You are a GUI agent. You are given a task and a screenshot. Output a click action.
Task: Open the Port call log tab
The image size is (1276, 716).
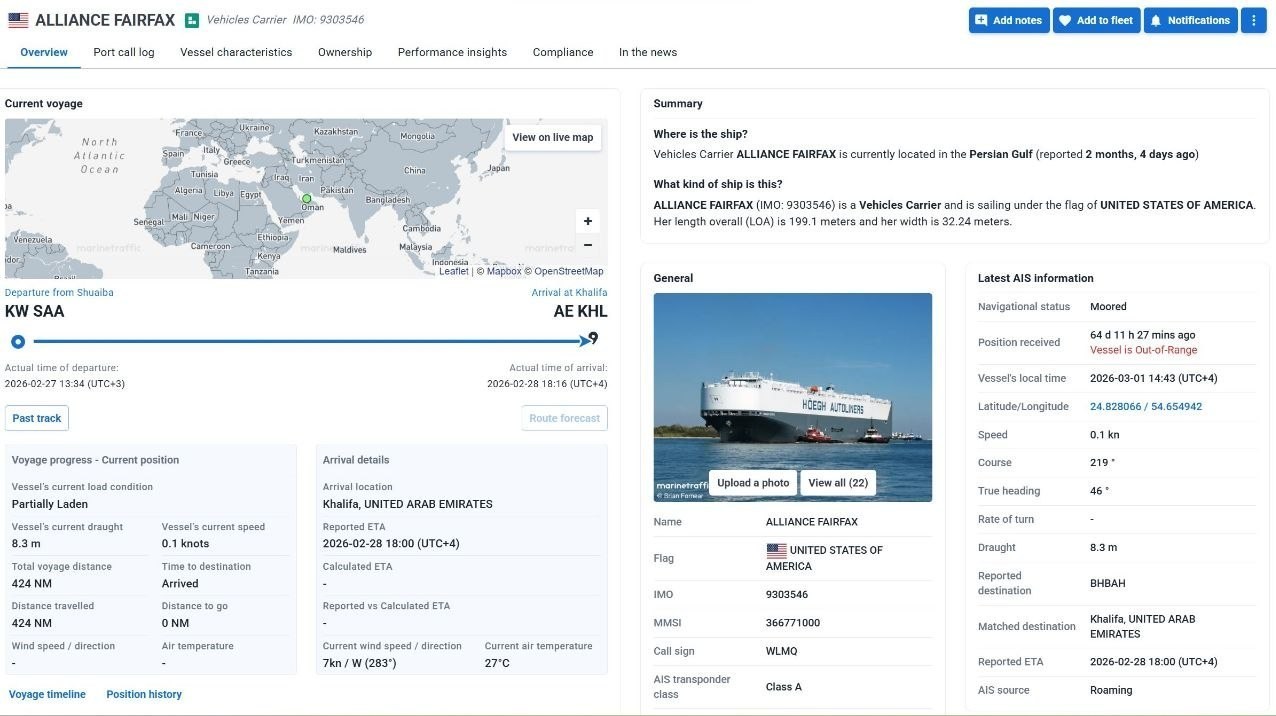[x=124, y=52]
